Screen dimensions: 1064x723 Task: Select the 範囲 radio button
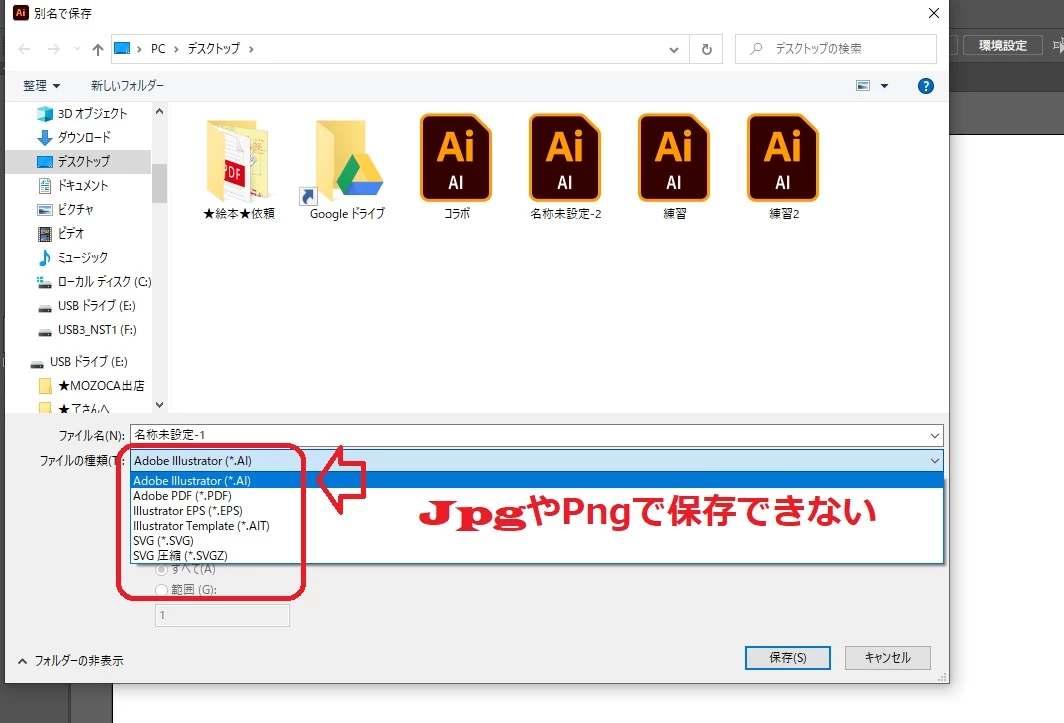pos(162,590)
